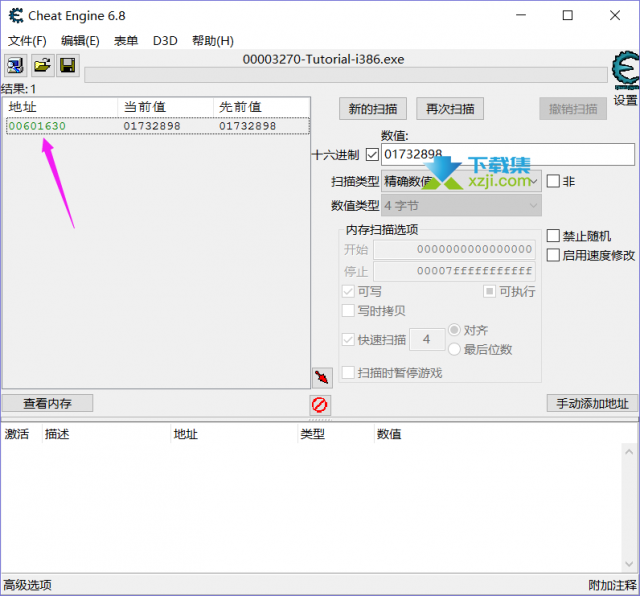The image size is (640, 596).
Task: Open the D3D menu
Action: click(165, 41)
